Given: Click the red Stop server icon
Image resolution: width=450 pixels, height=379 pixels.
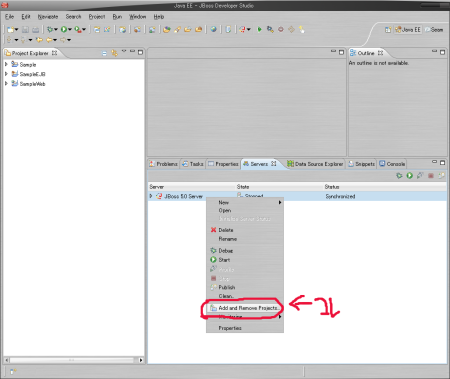Looking at the screenshot, I should (431, 175).
